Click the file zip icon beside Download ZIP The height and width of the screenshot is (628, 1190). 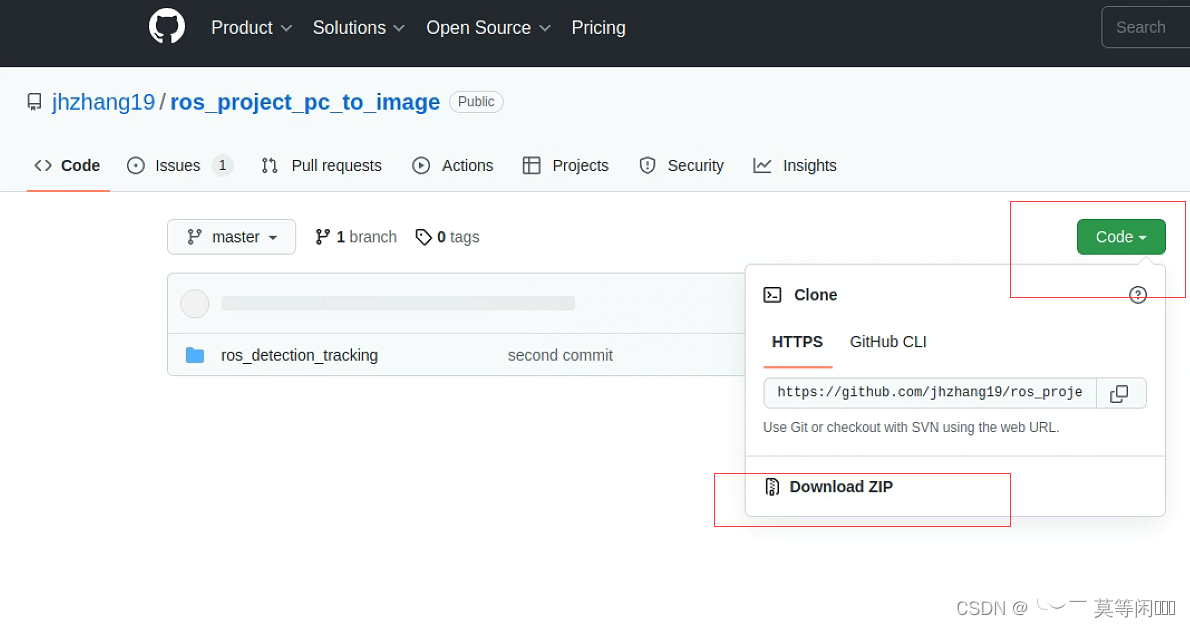772,487
